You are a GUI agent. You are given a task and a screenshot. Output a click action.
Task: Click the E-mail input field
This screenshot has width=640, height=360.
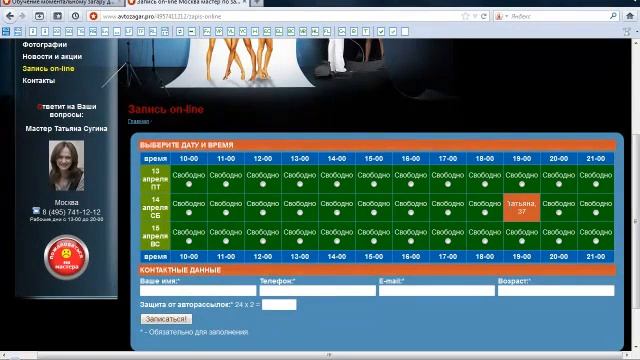437,290
